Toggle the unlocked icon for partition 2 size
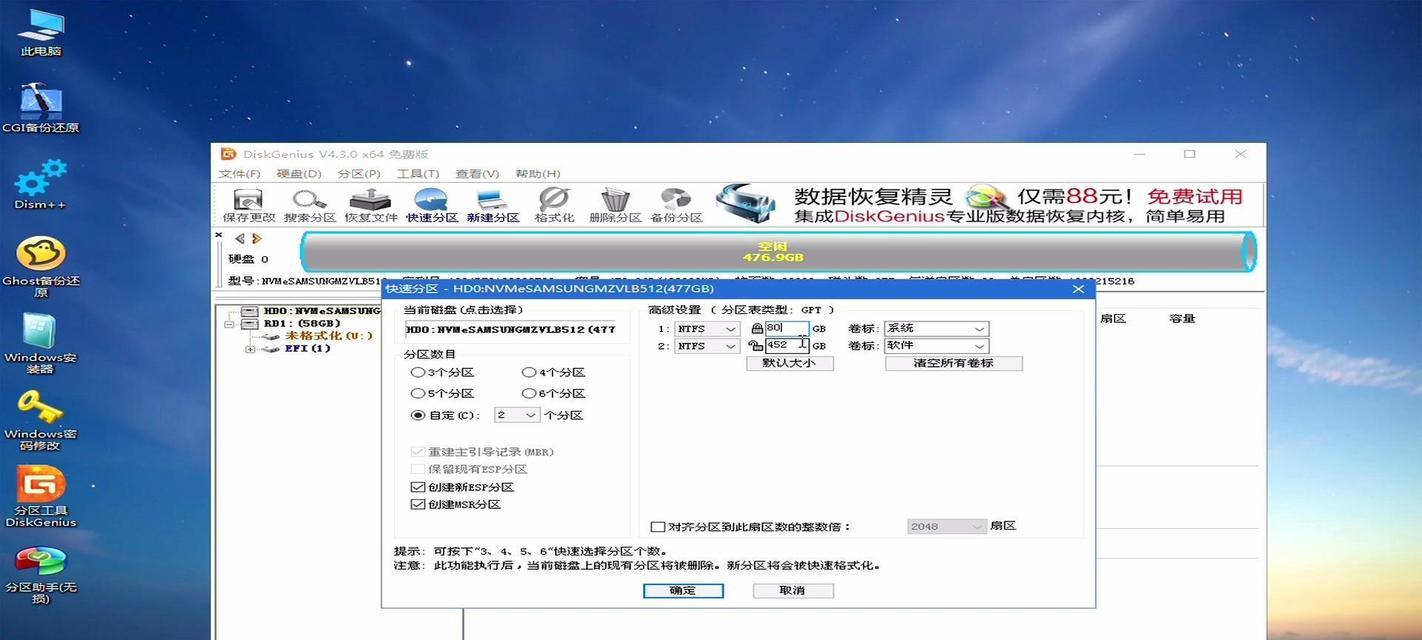This screenshot has height=640, width=1422. coord(757,346)
